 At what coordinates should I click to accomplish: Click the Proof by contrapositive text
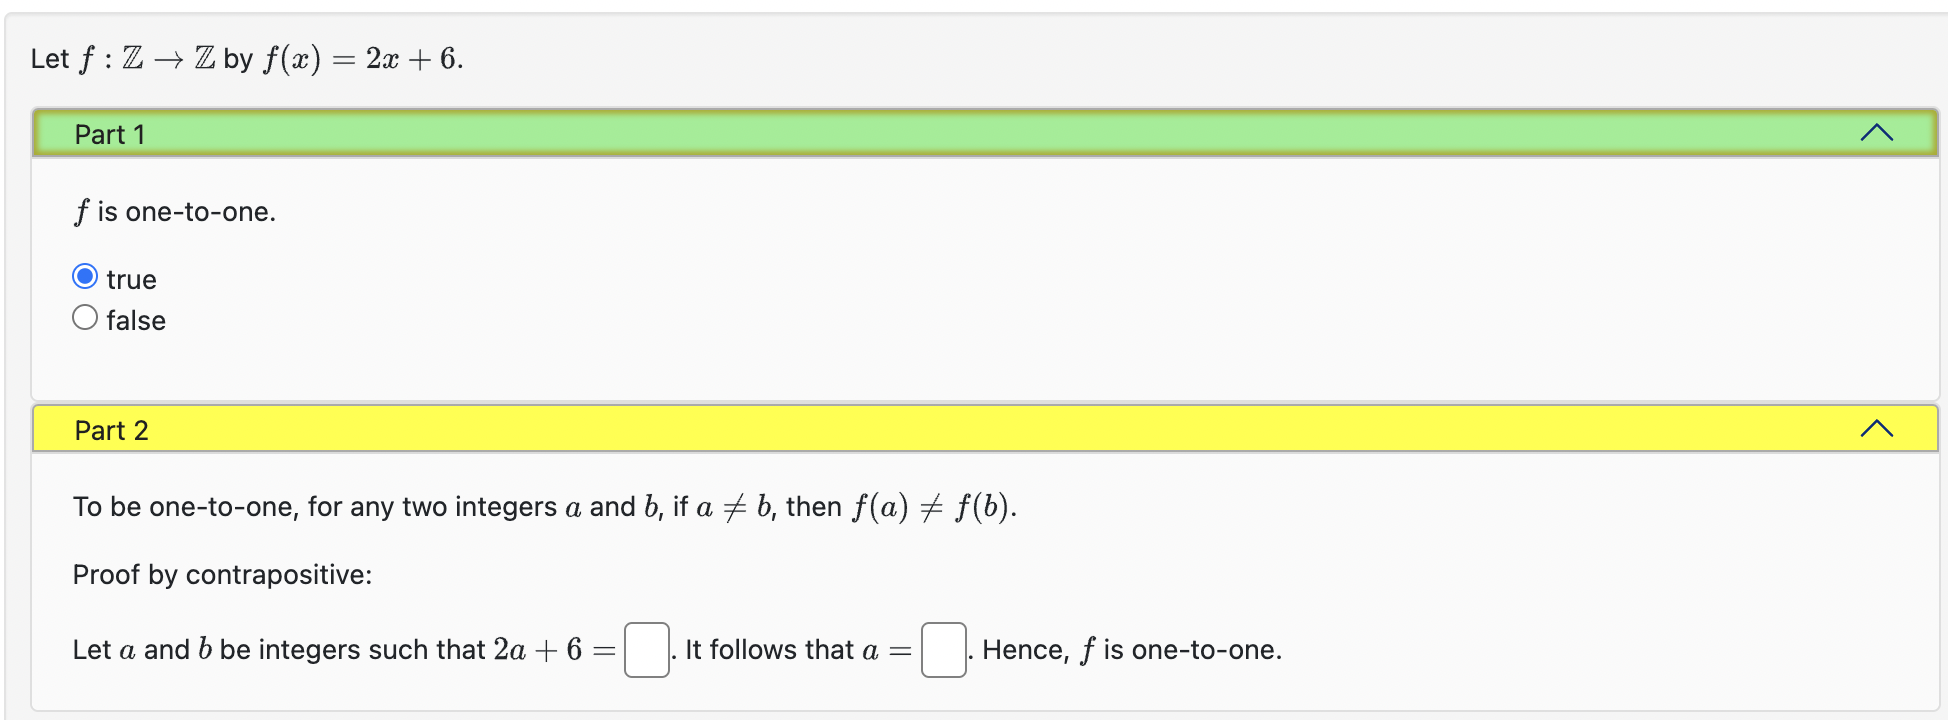(x=222, y=574)
